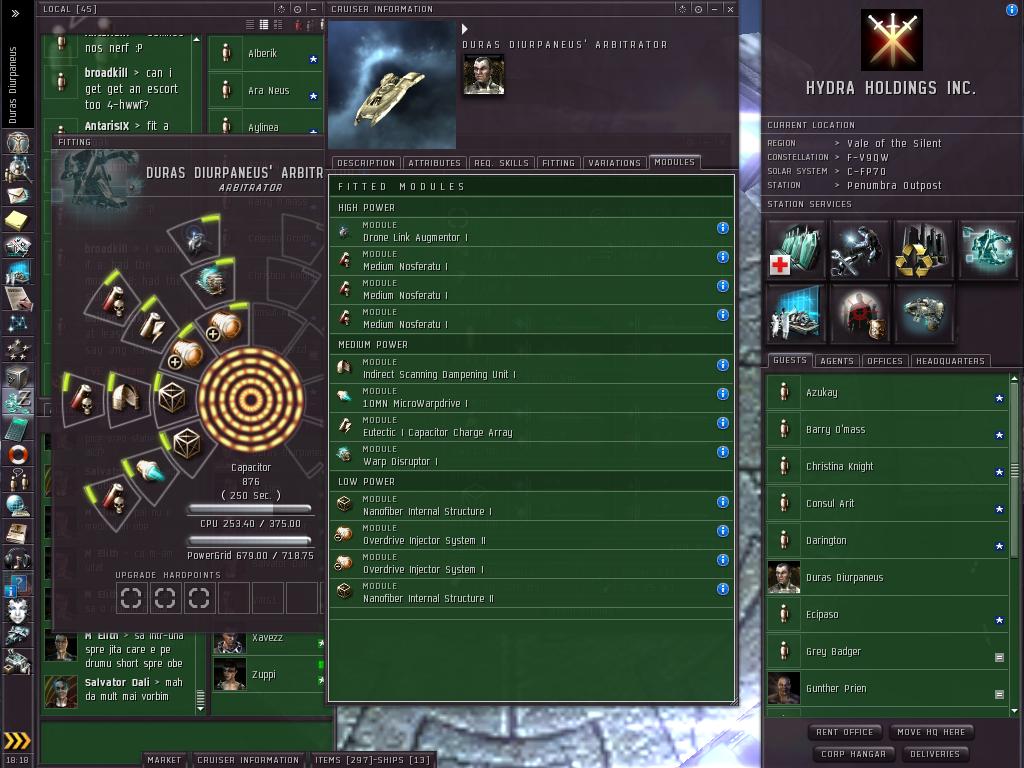This screenshot has width=1024, height=768.
Task: Show info for Eutectic I Capacitor Charge Array
Action: [722, 423]
